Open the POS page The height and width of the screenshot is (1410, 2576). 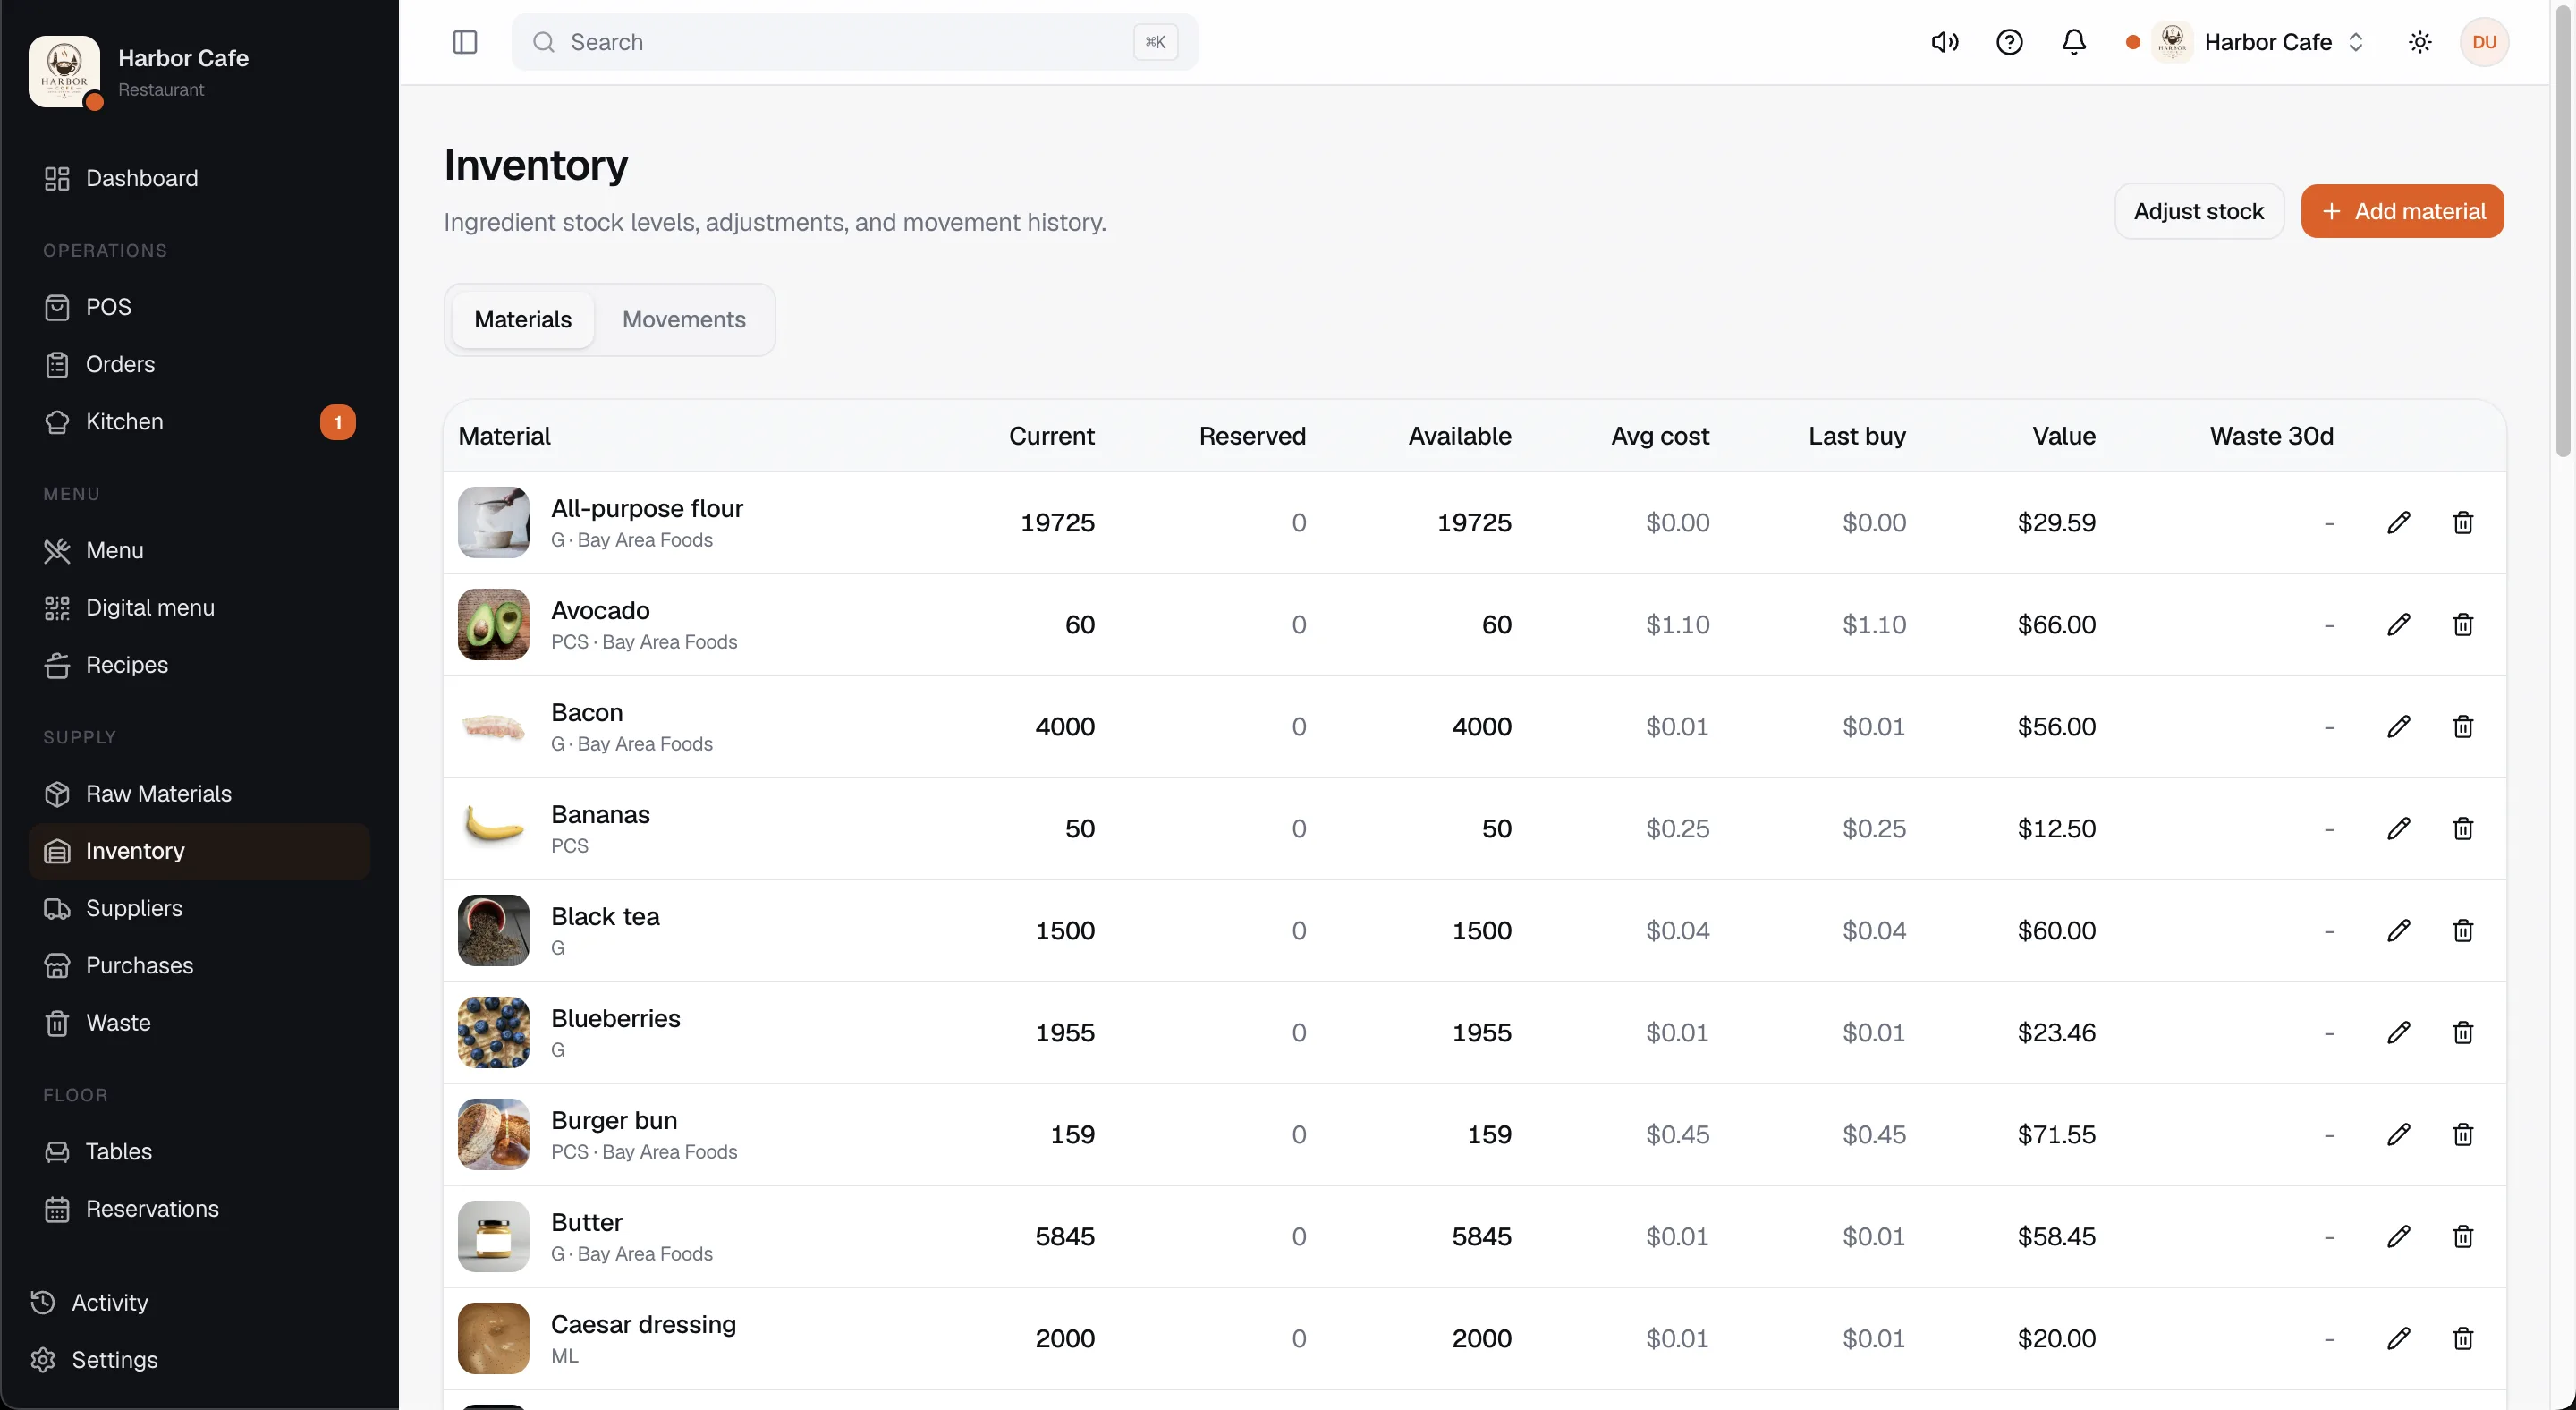click(x=199, y=307)
